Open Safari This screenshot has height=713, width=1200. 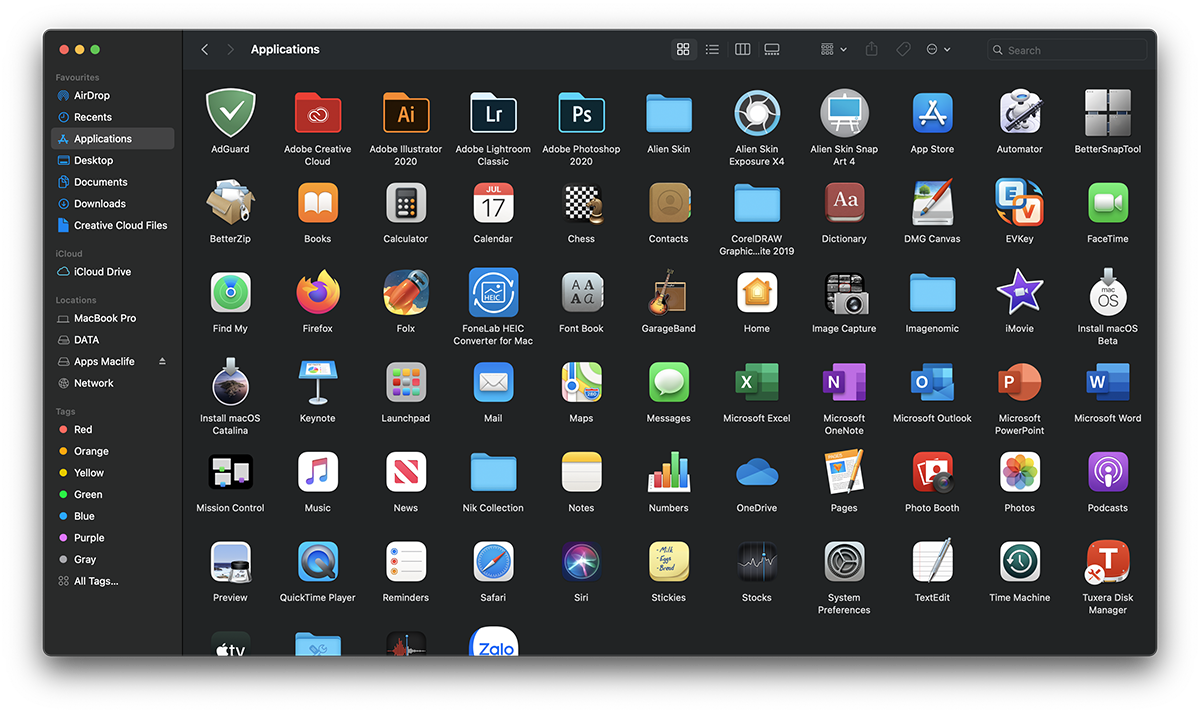tap(493, 561)
